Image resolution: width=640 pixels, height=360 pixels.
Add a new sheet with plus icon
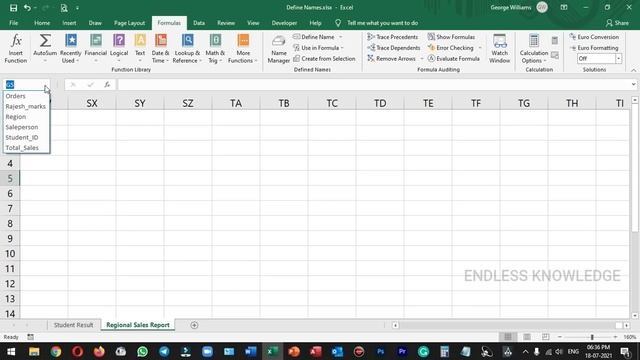pos(194,325)
